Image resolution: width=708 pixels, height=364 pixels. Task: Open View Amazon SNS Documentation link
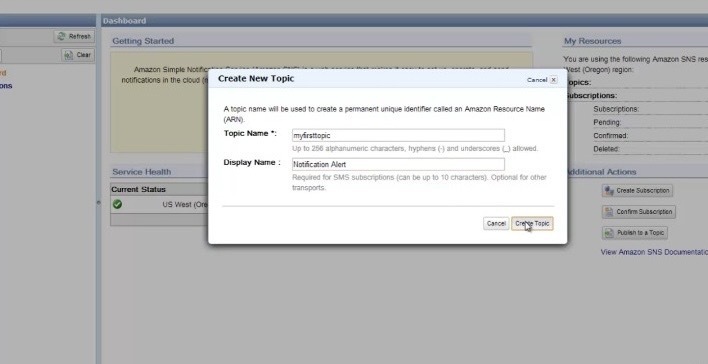654,252
